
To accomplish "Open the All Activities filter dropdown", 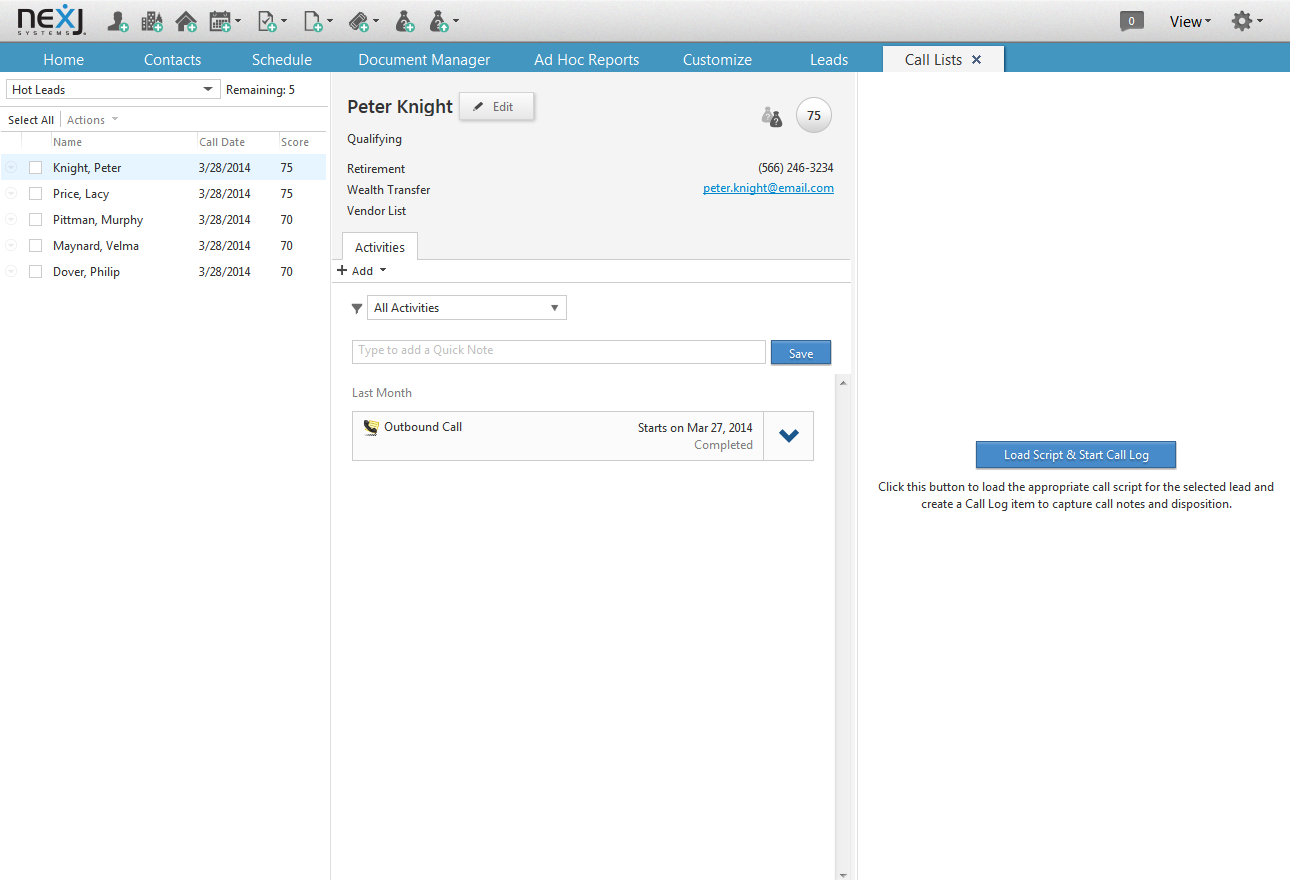I will coord(467,308).
